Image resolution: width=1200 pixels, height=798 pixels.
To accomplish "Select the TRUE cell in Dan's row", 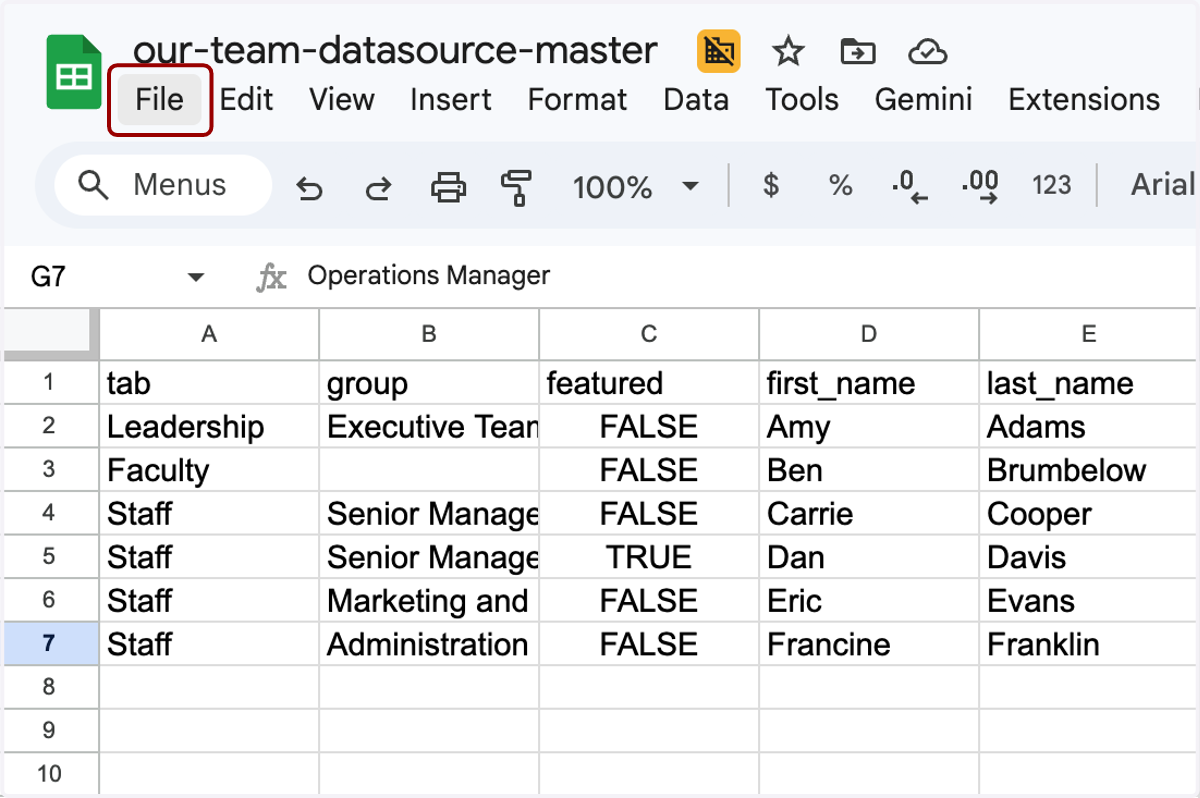I will (649, 557).
